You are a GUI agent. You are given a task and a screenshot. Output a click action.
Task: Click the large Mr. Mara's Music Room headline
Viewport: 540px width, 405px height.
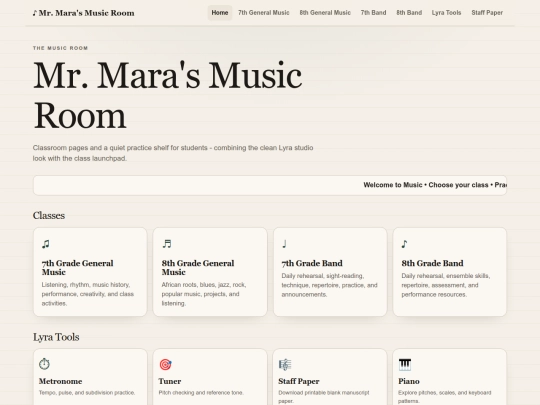coord(168,95)
